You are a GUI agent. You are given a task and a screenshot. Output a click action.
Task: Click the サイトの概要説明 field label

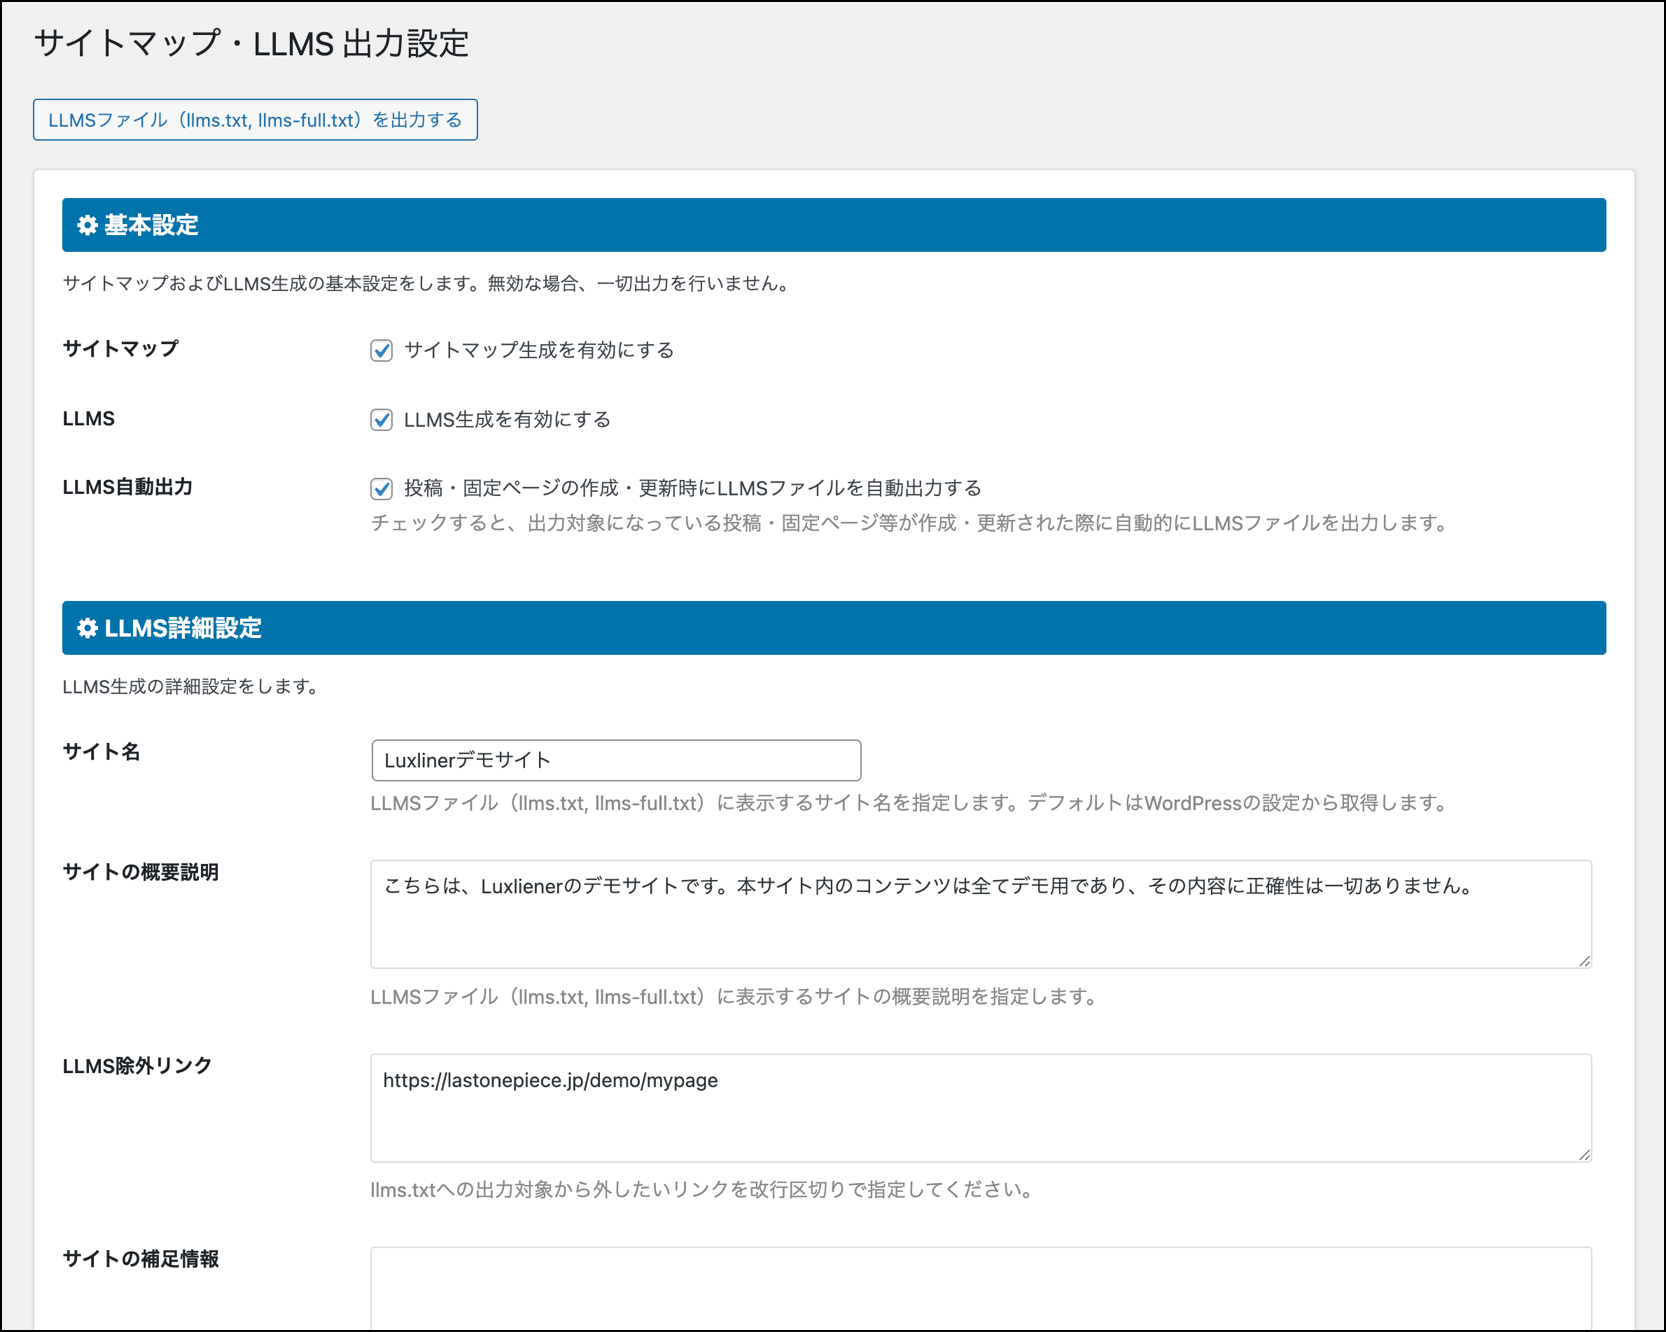point(140,872)
